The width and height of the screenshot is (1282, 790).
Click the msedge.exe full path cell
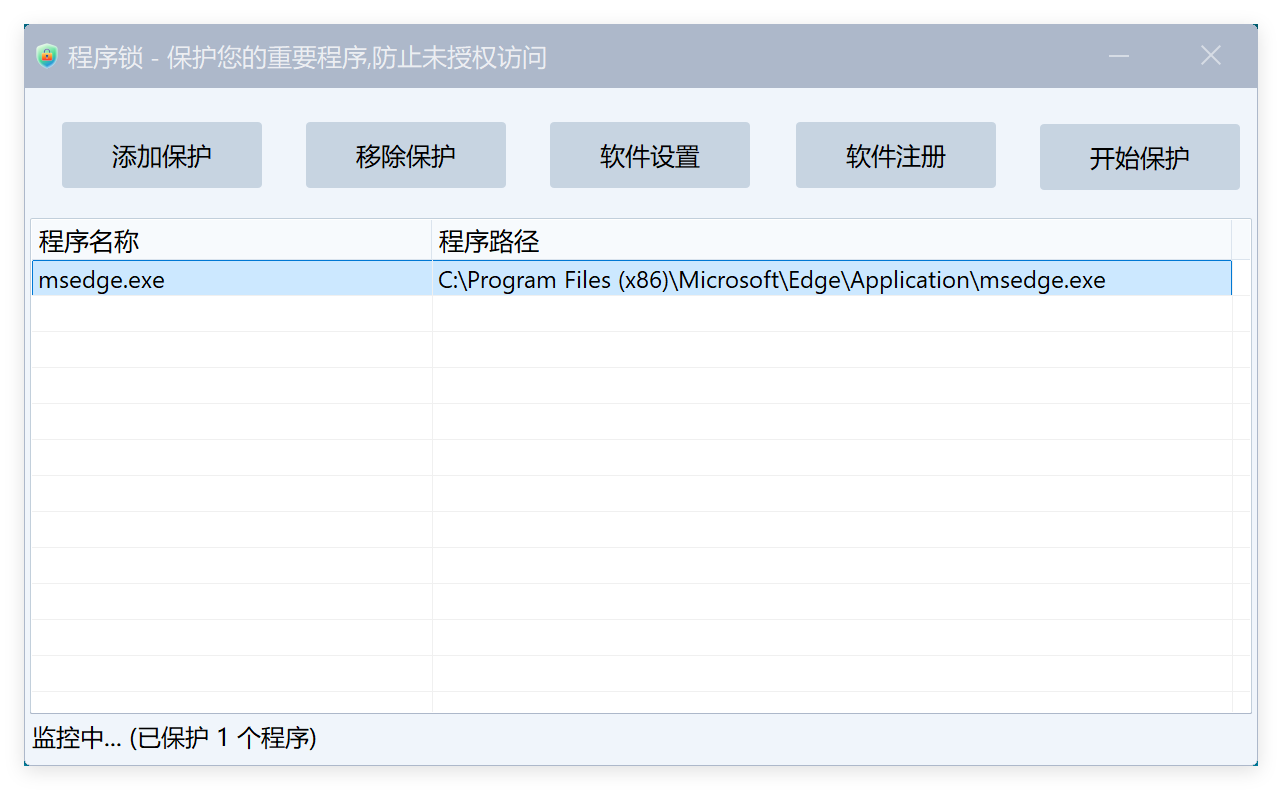772,280
